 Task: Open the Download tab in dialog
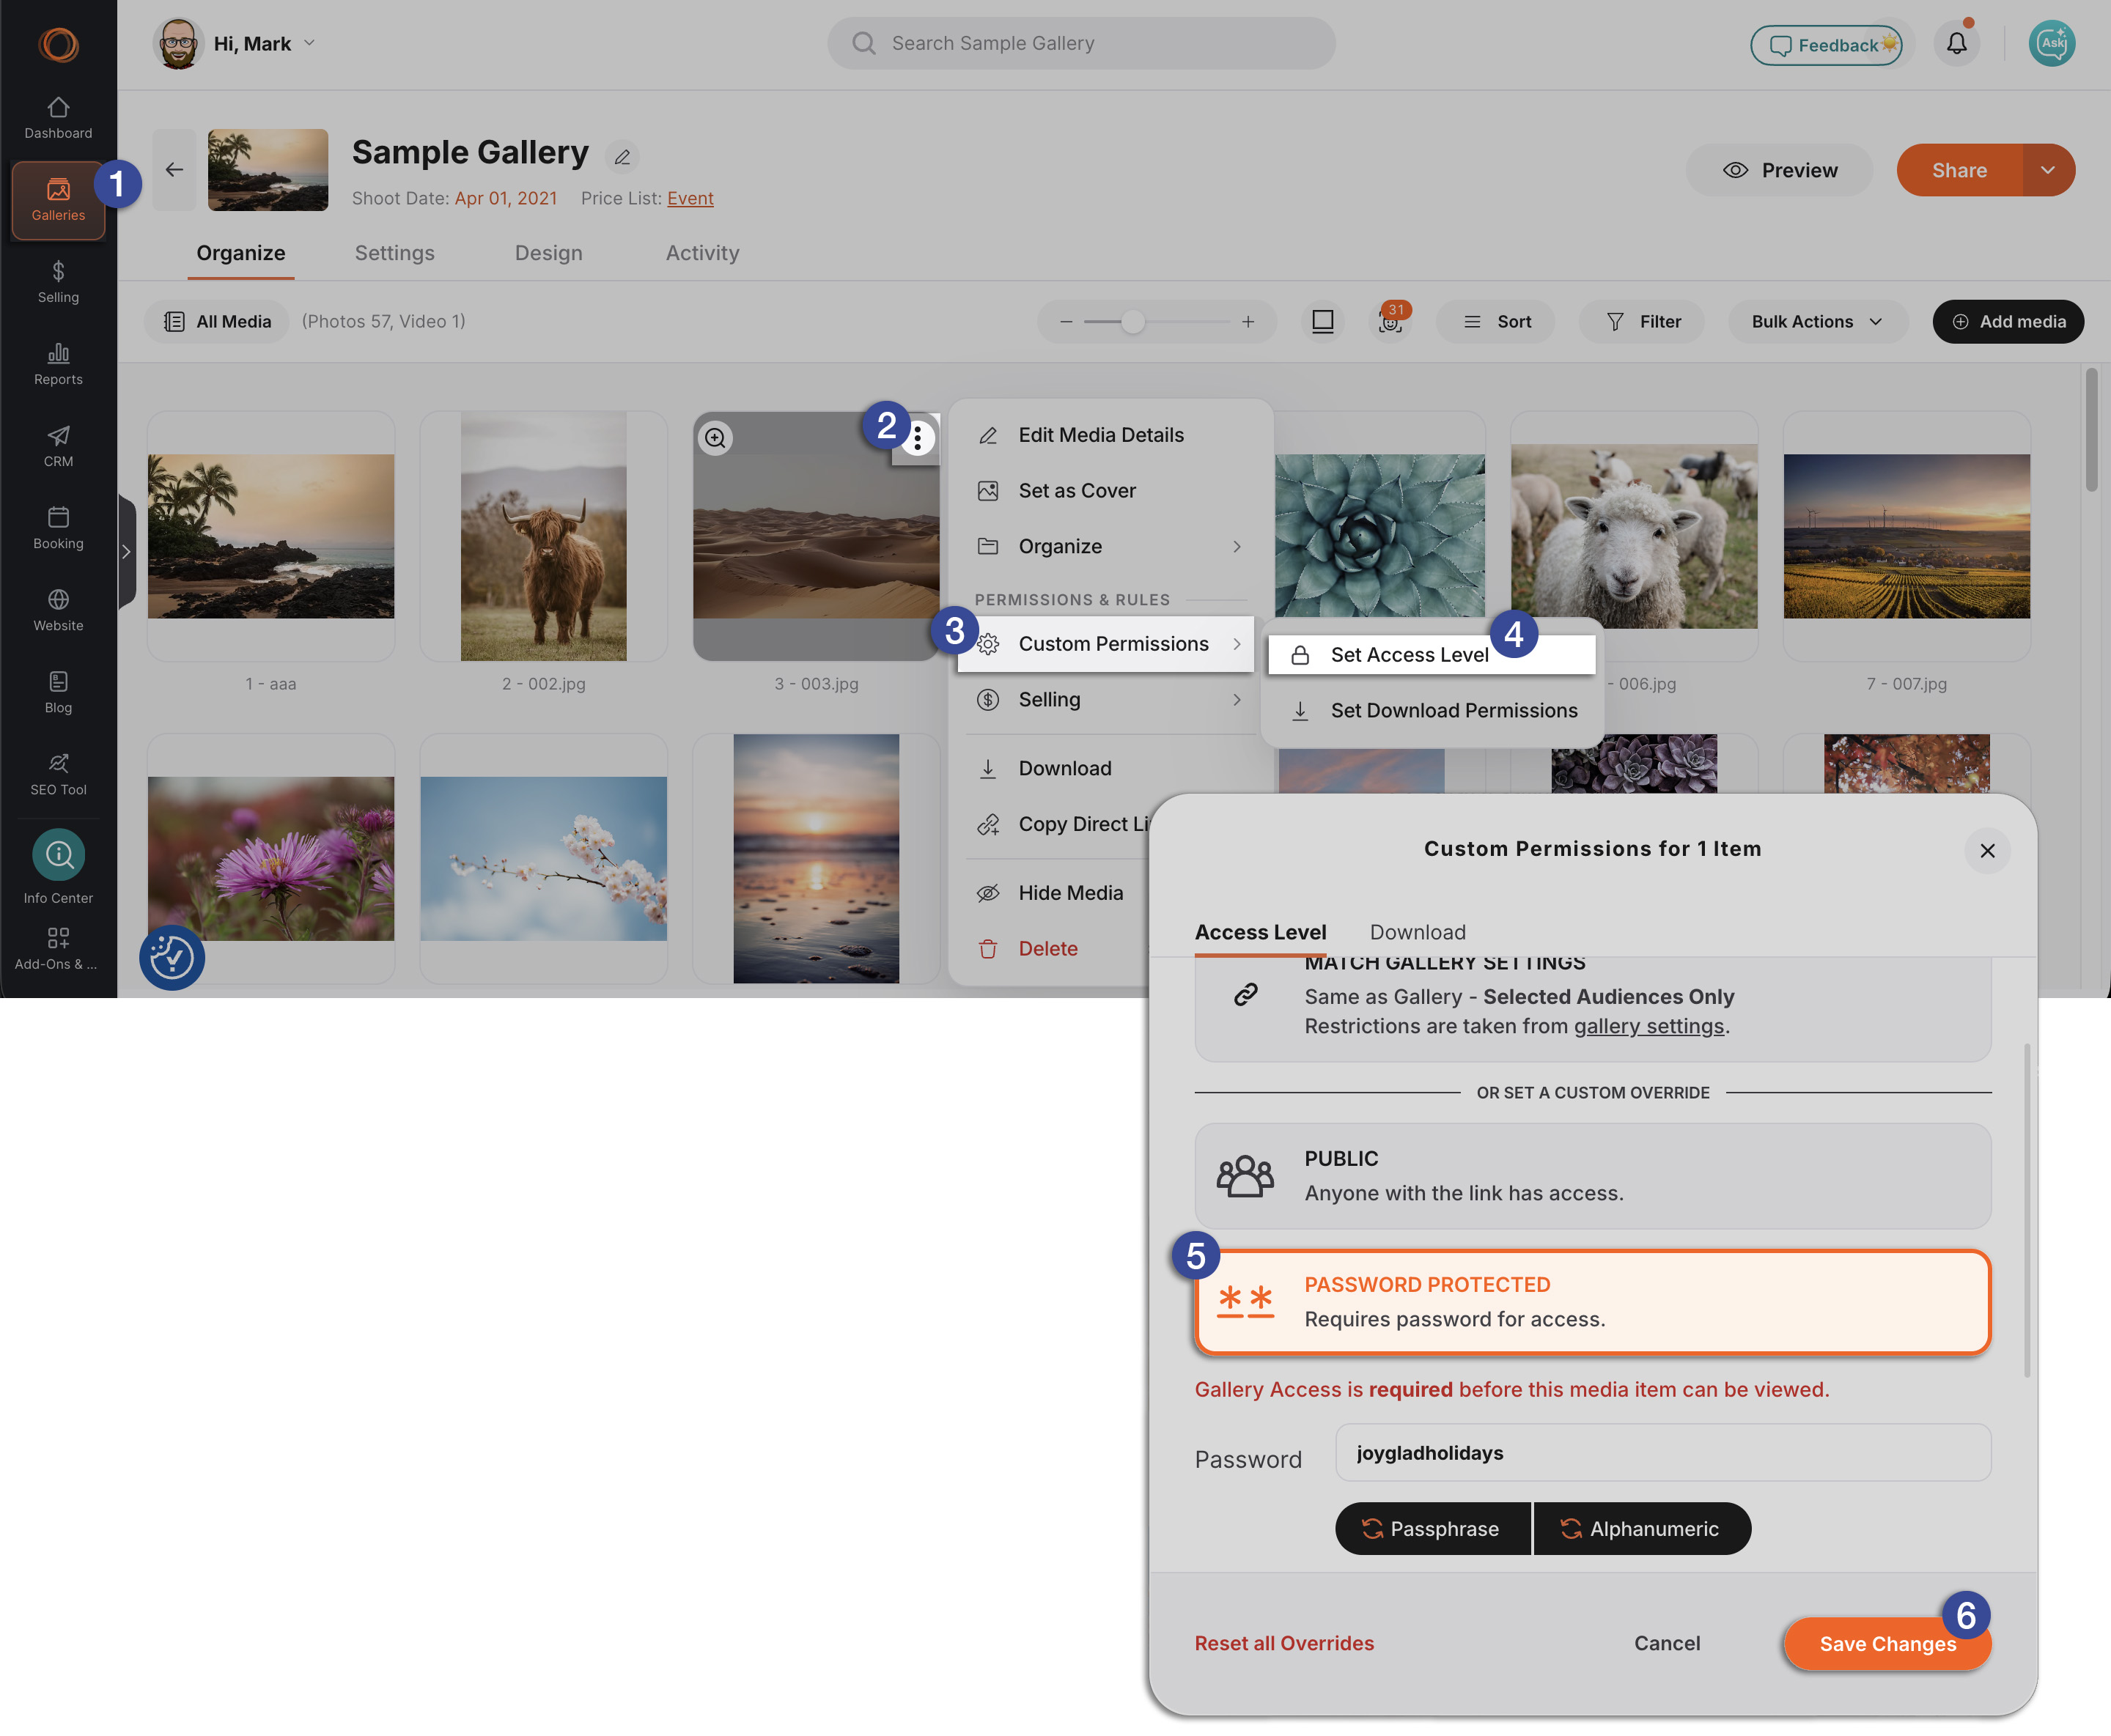pyautogui.click(x=1417, y=932)
